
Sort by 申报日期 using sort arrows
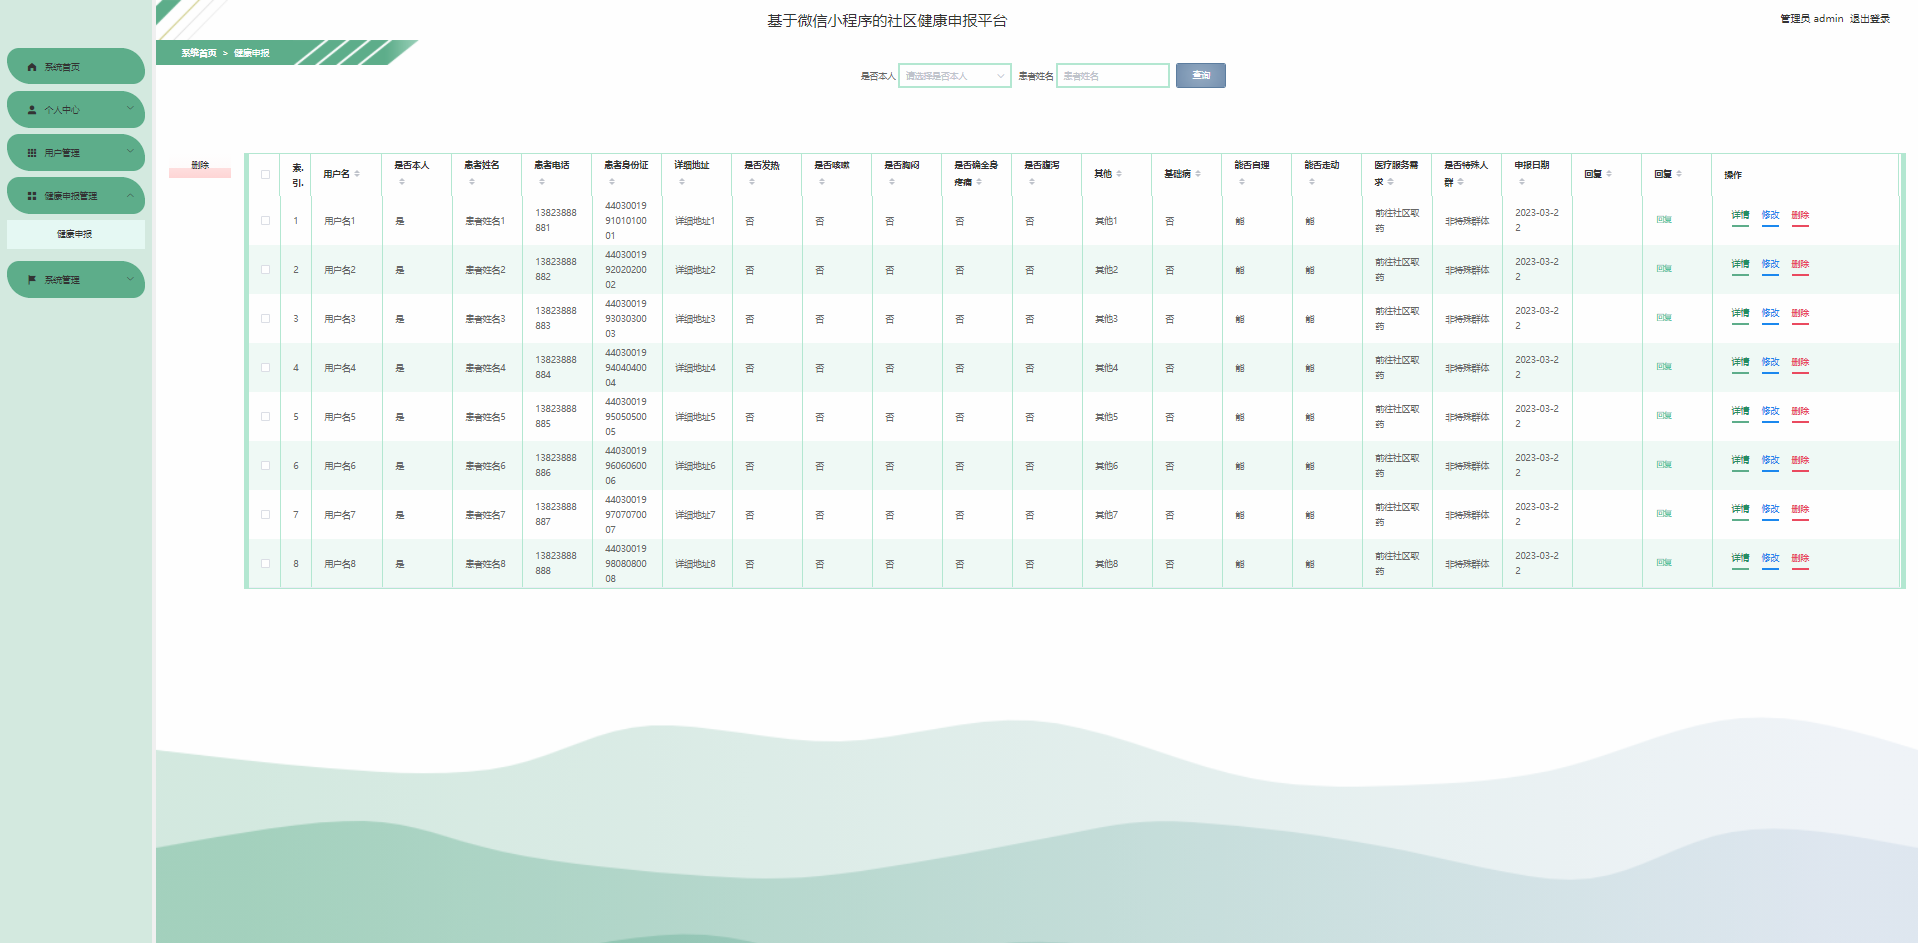point(1522,182)
